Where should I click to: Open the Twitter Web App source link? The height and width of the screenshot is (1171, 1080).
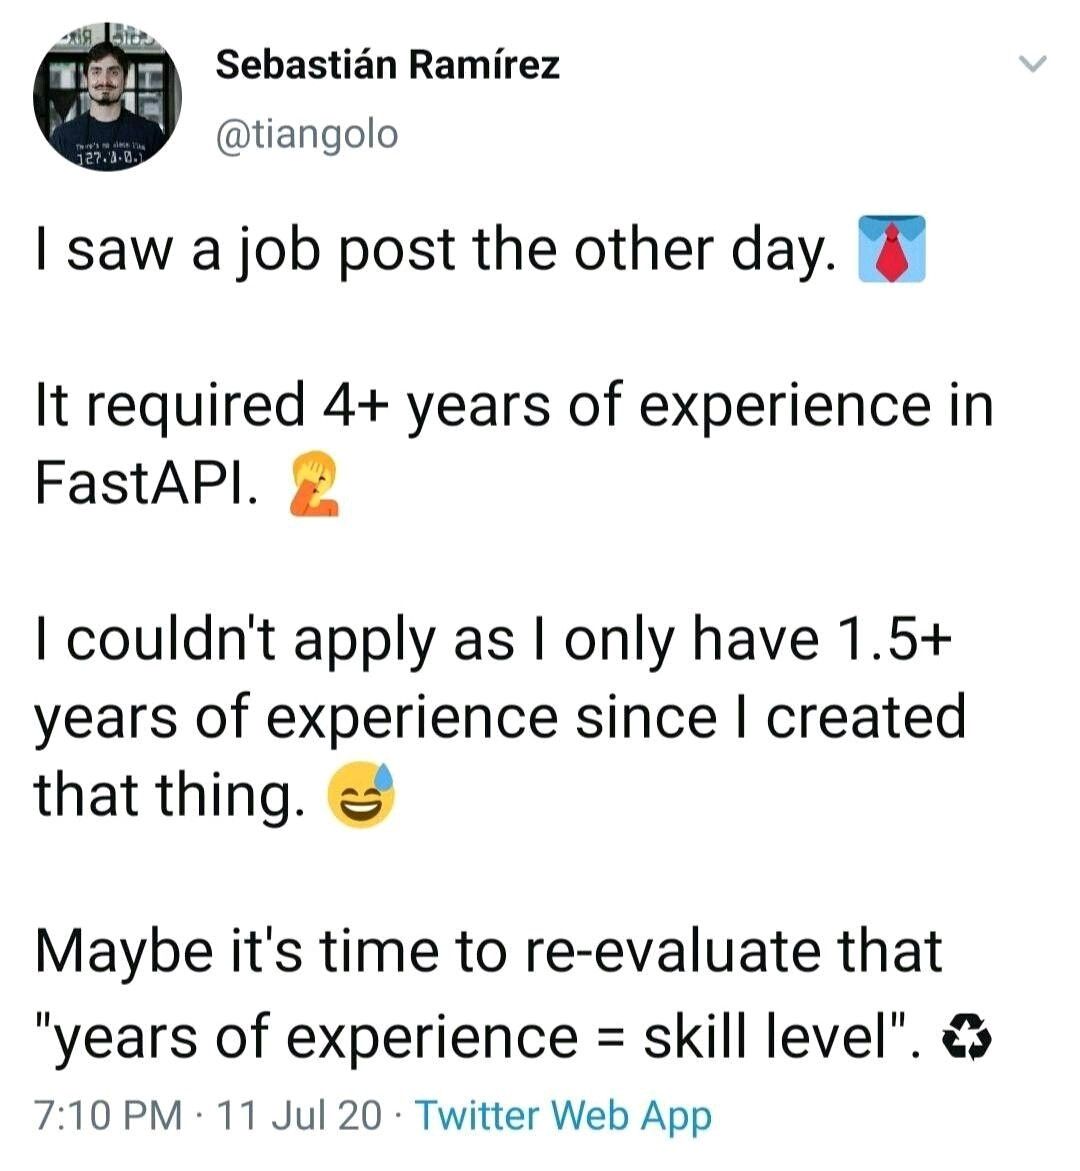click(x=563, y=1115)
